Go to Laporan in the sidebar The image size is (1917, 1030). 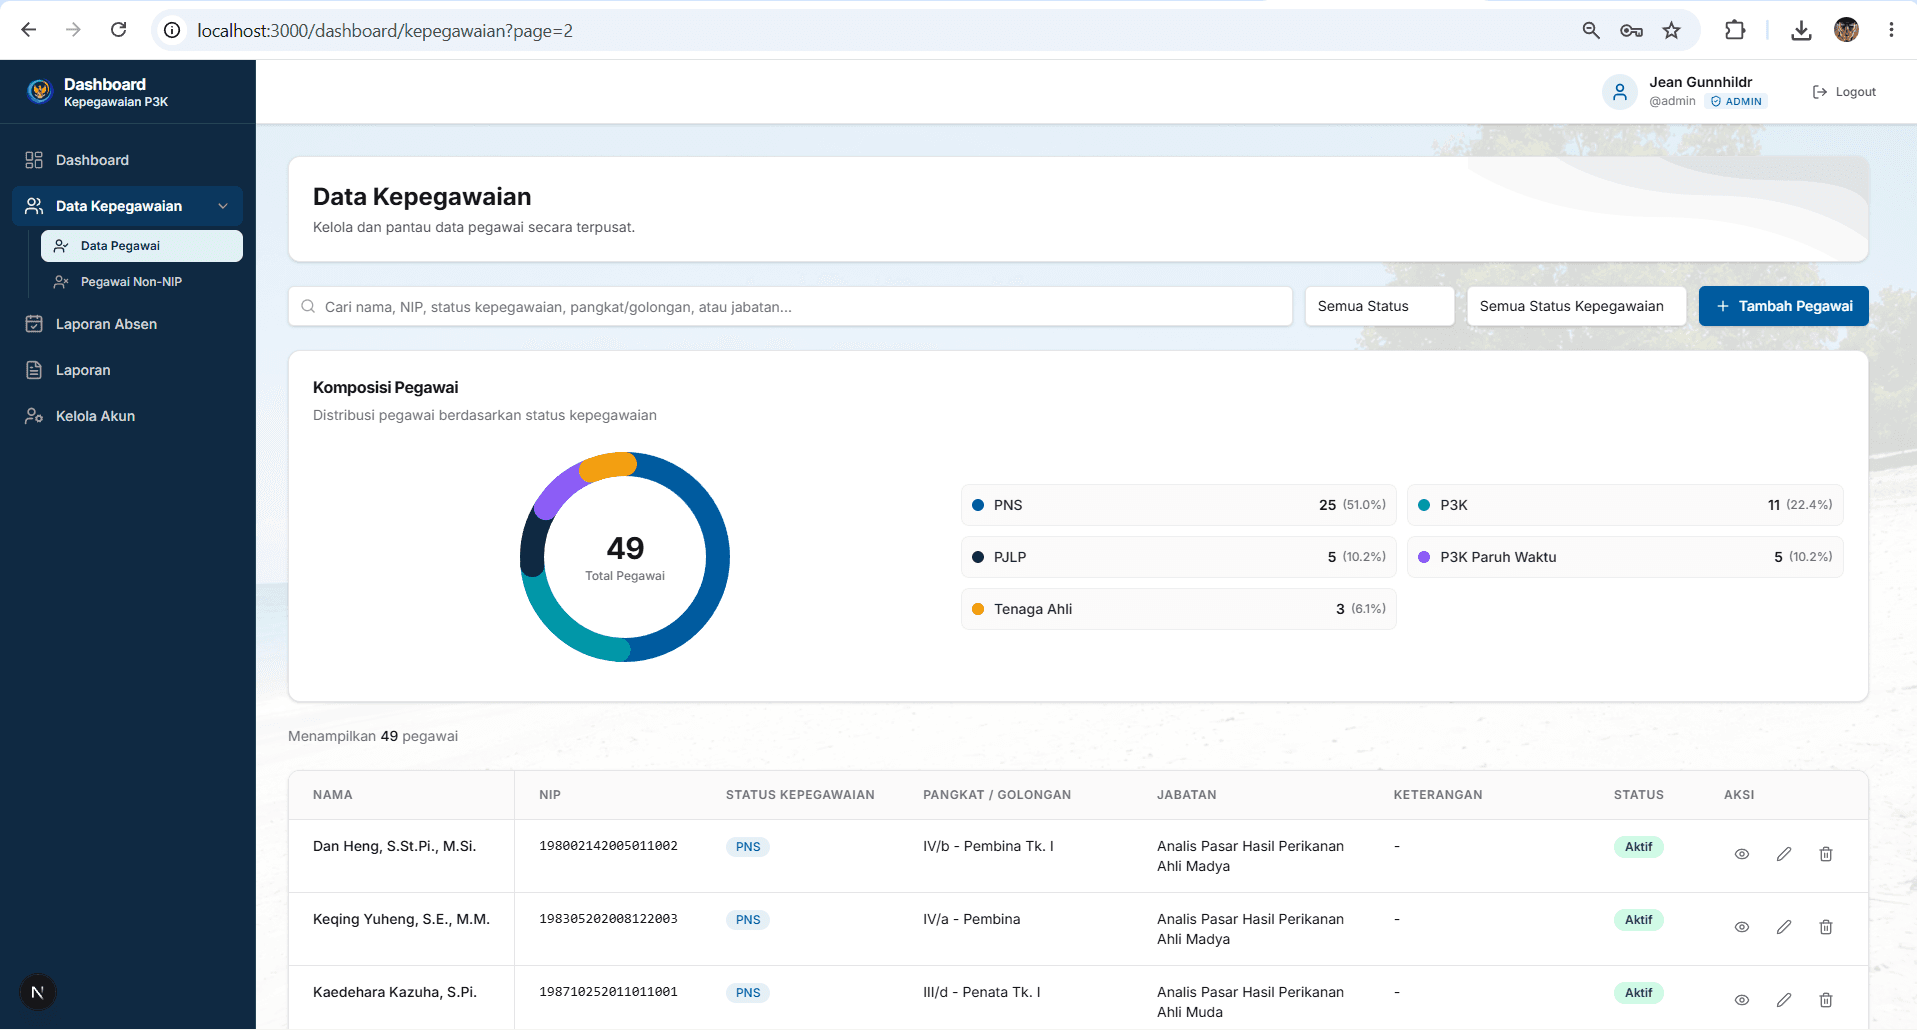(128, 370)
